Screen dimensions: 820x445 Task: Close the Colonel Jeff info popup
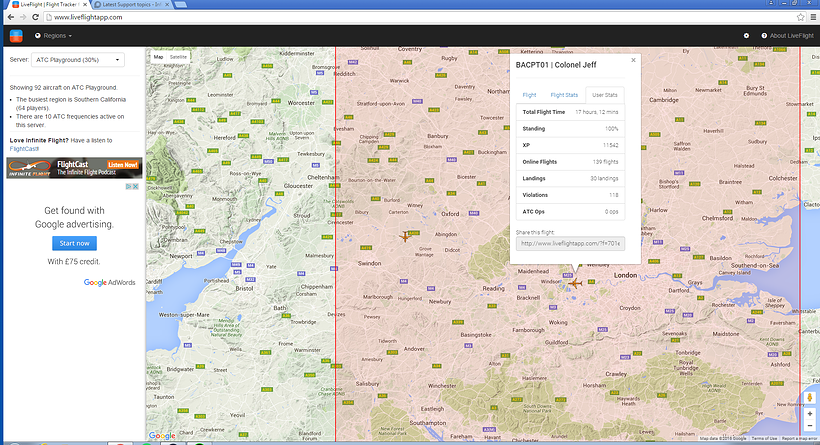(x=633, y=60)
